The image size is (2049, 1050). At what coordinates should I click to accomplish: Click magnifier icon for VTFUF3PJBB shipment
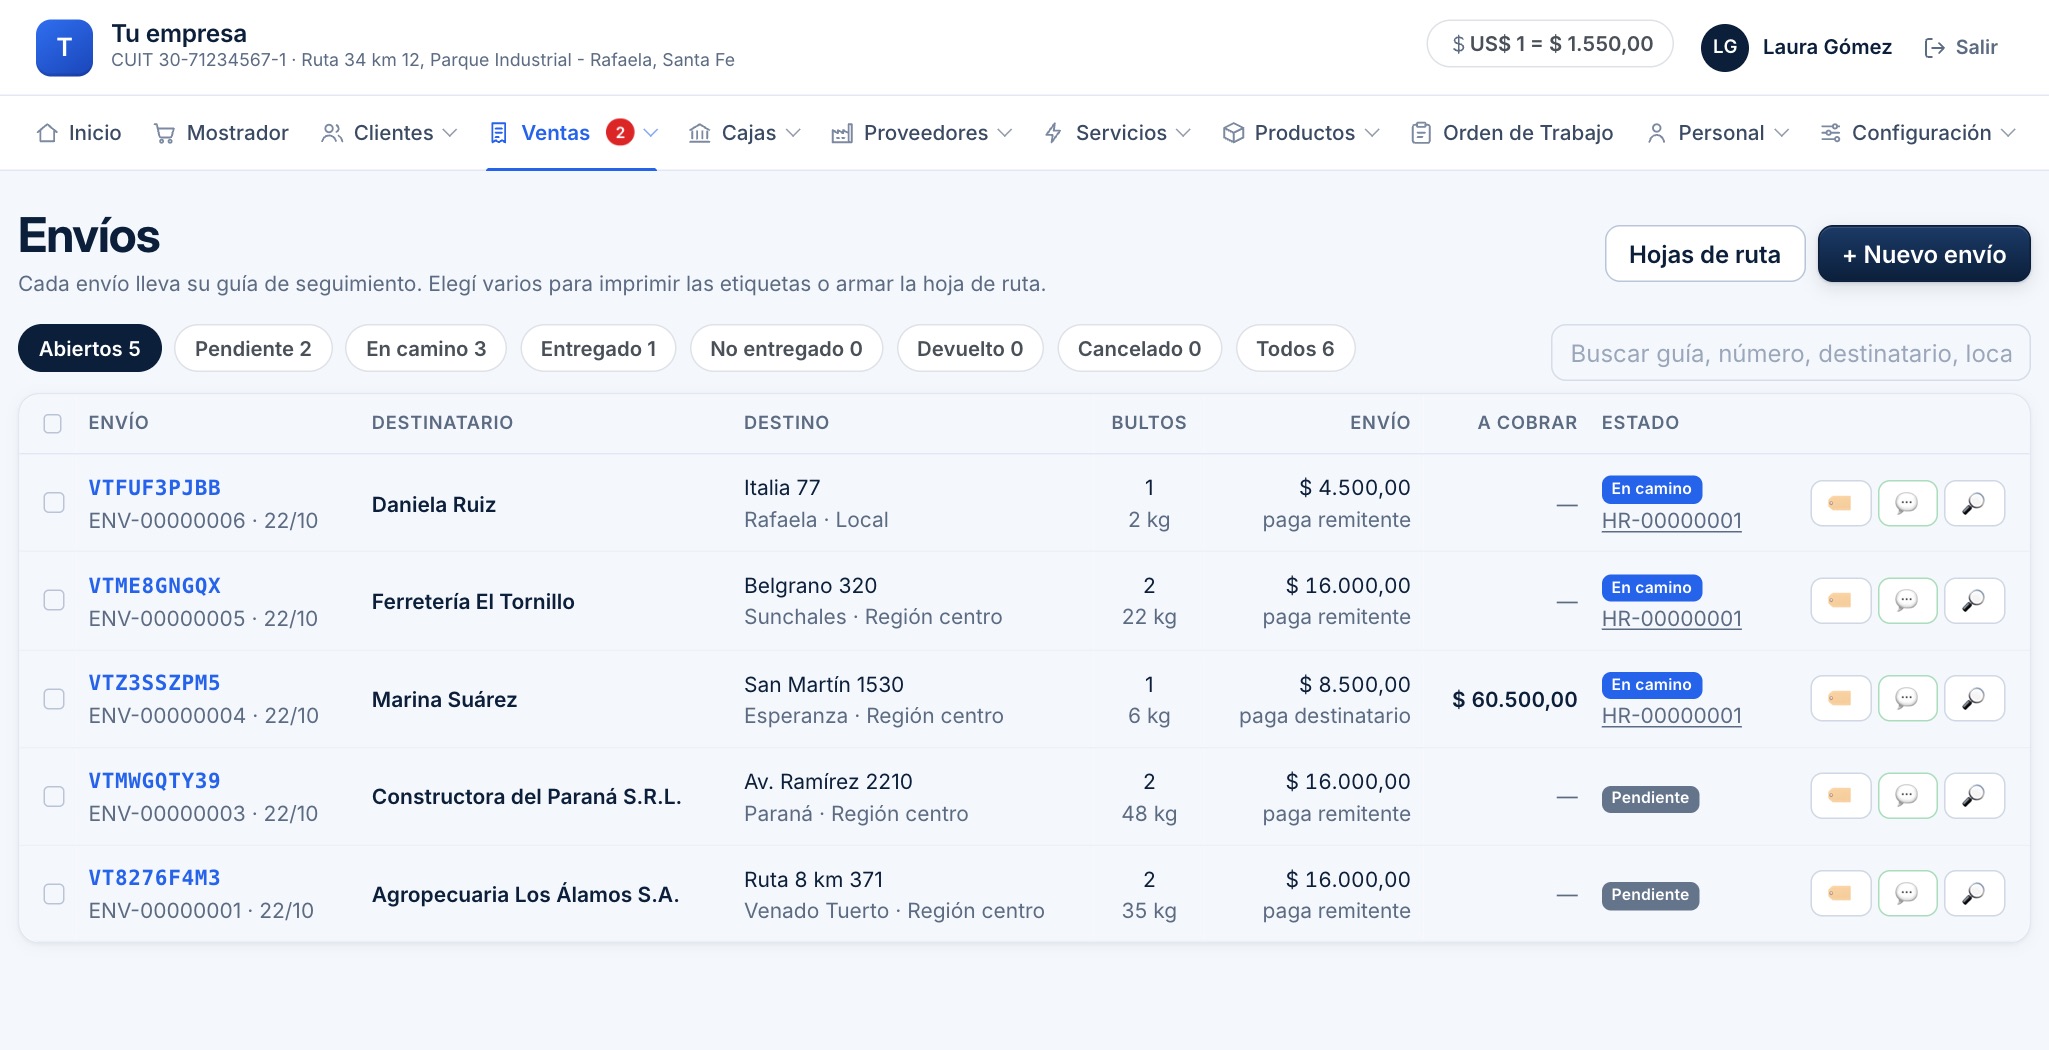tap(1974, 503)
